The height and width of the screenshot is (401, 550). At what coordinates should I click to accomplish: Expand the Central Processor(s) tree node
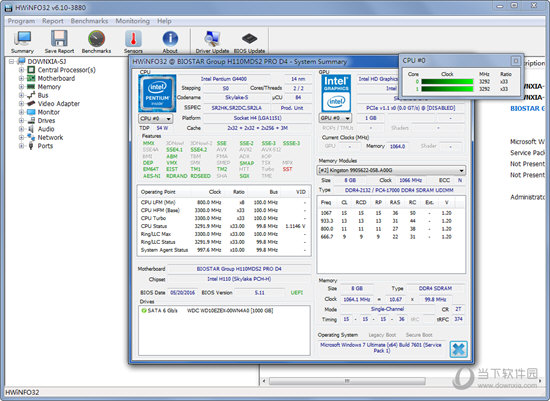[21, 70]
